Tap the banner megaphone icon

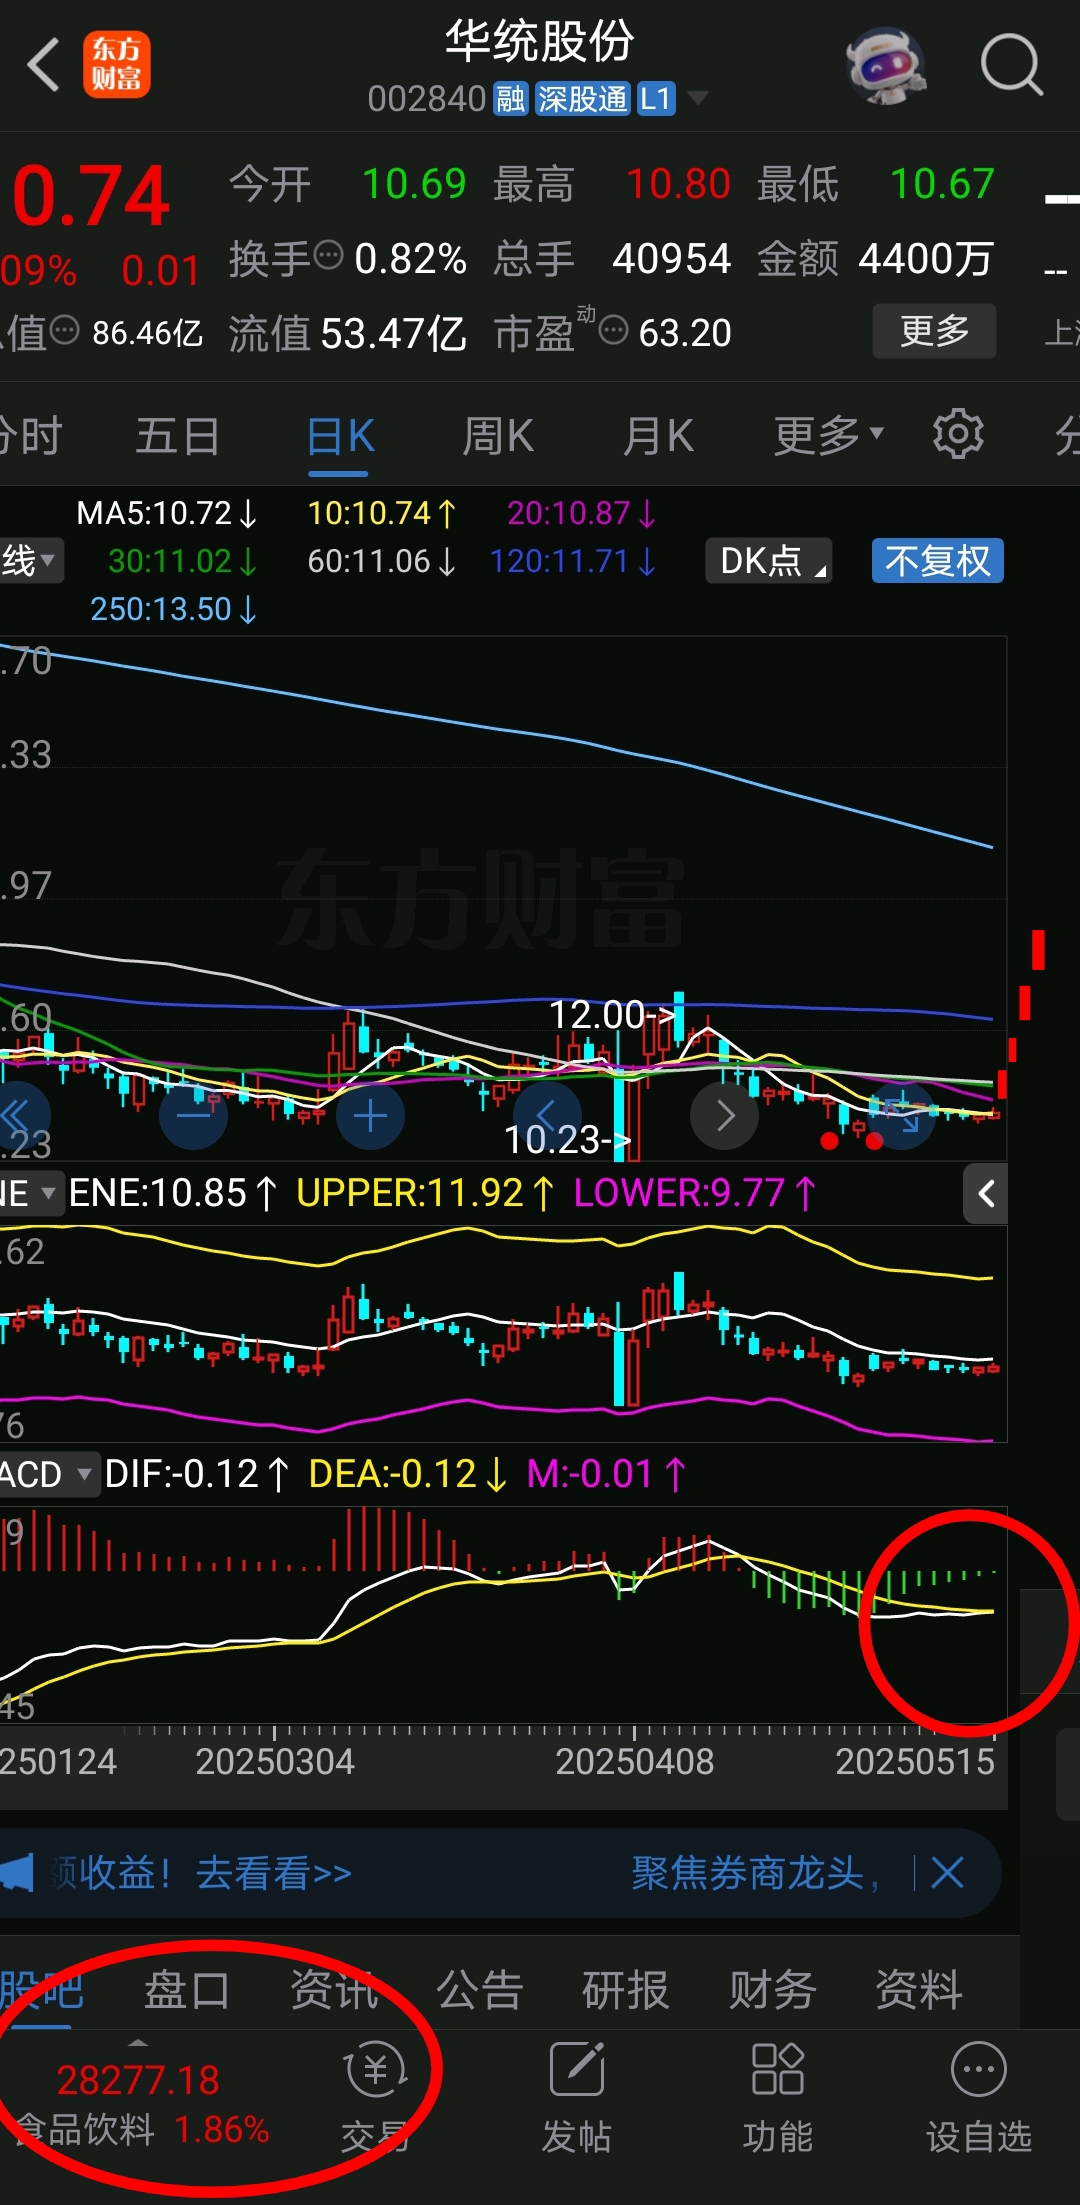point(17,1872)
